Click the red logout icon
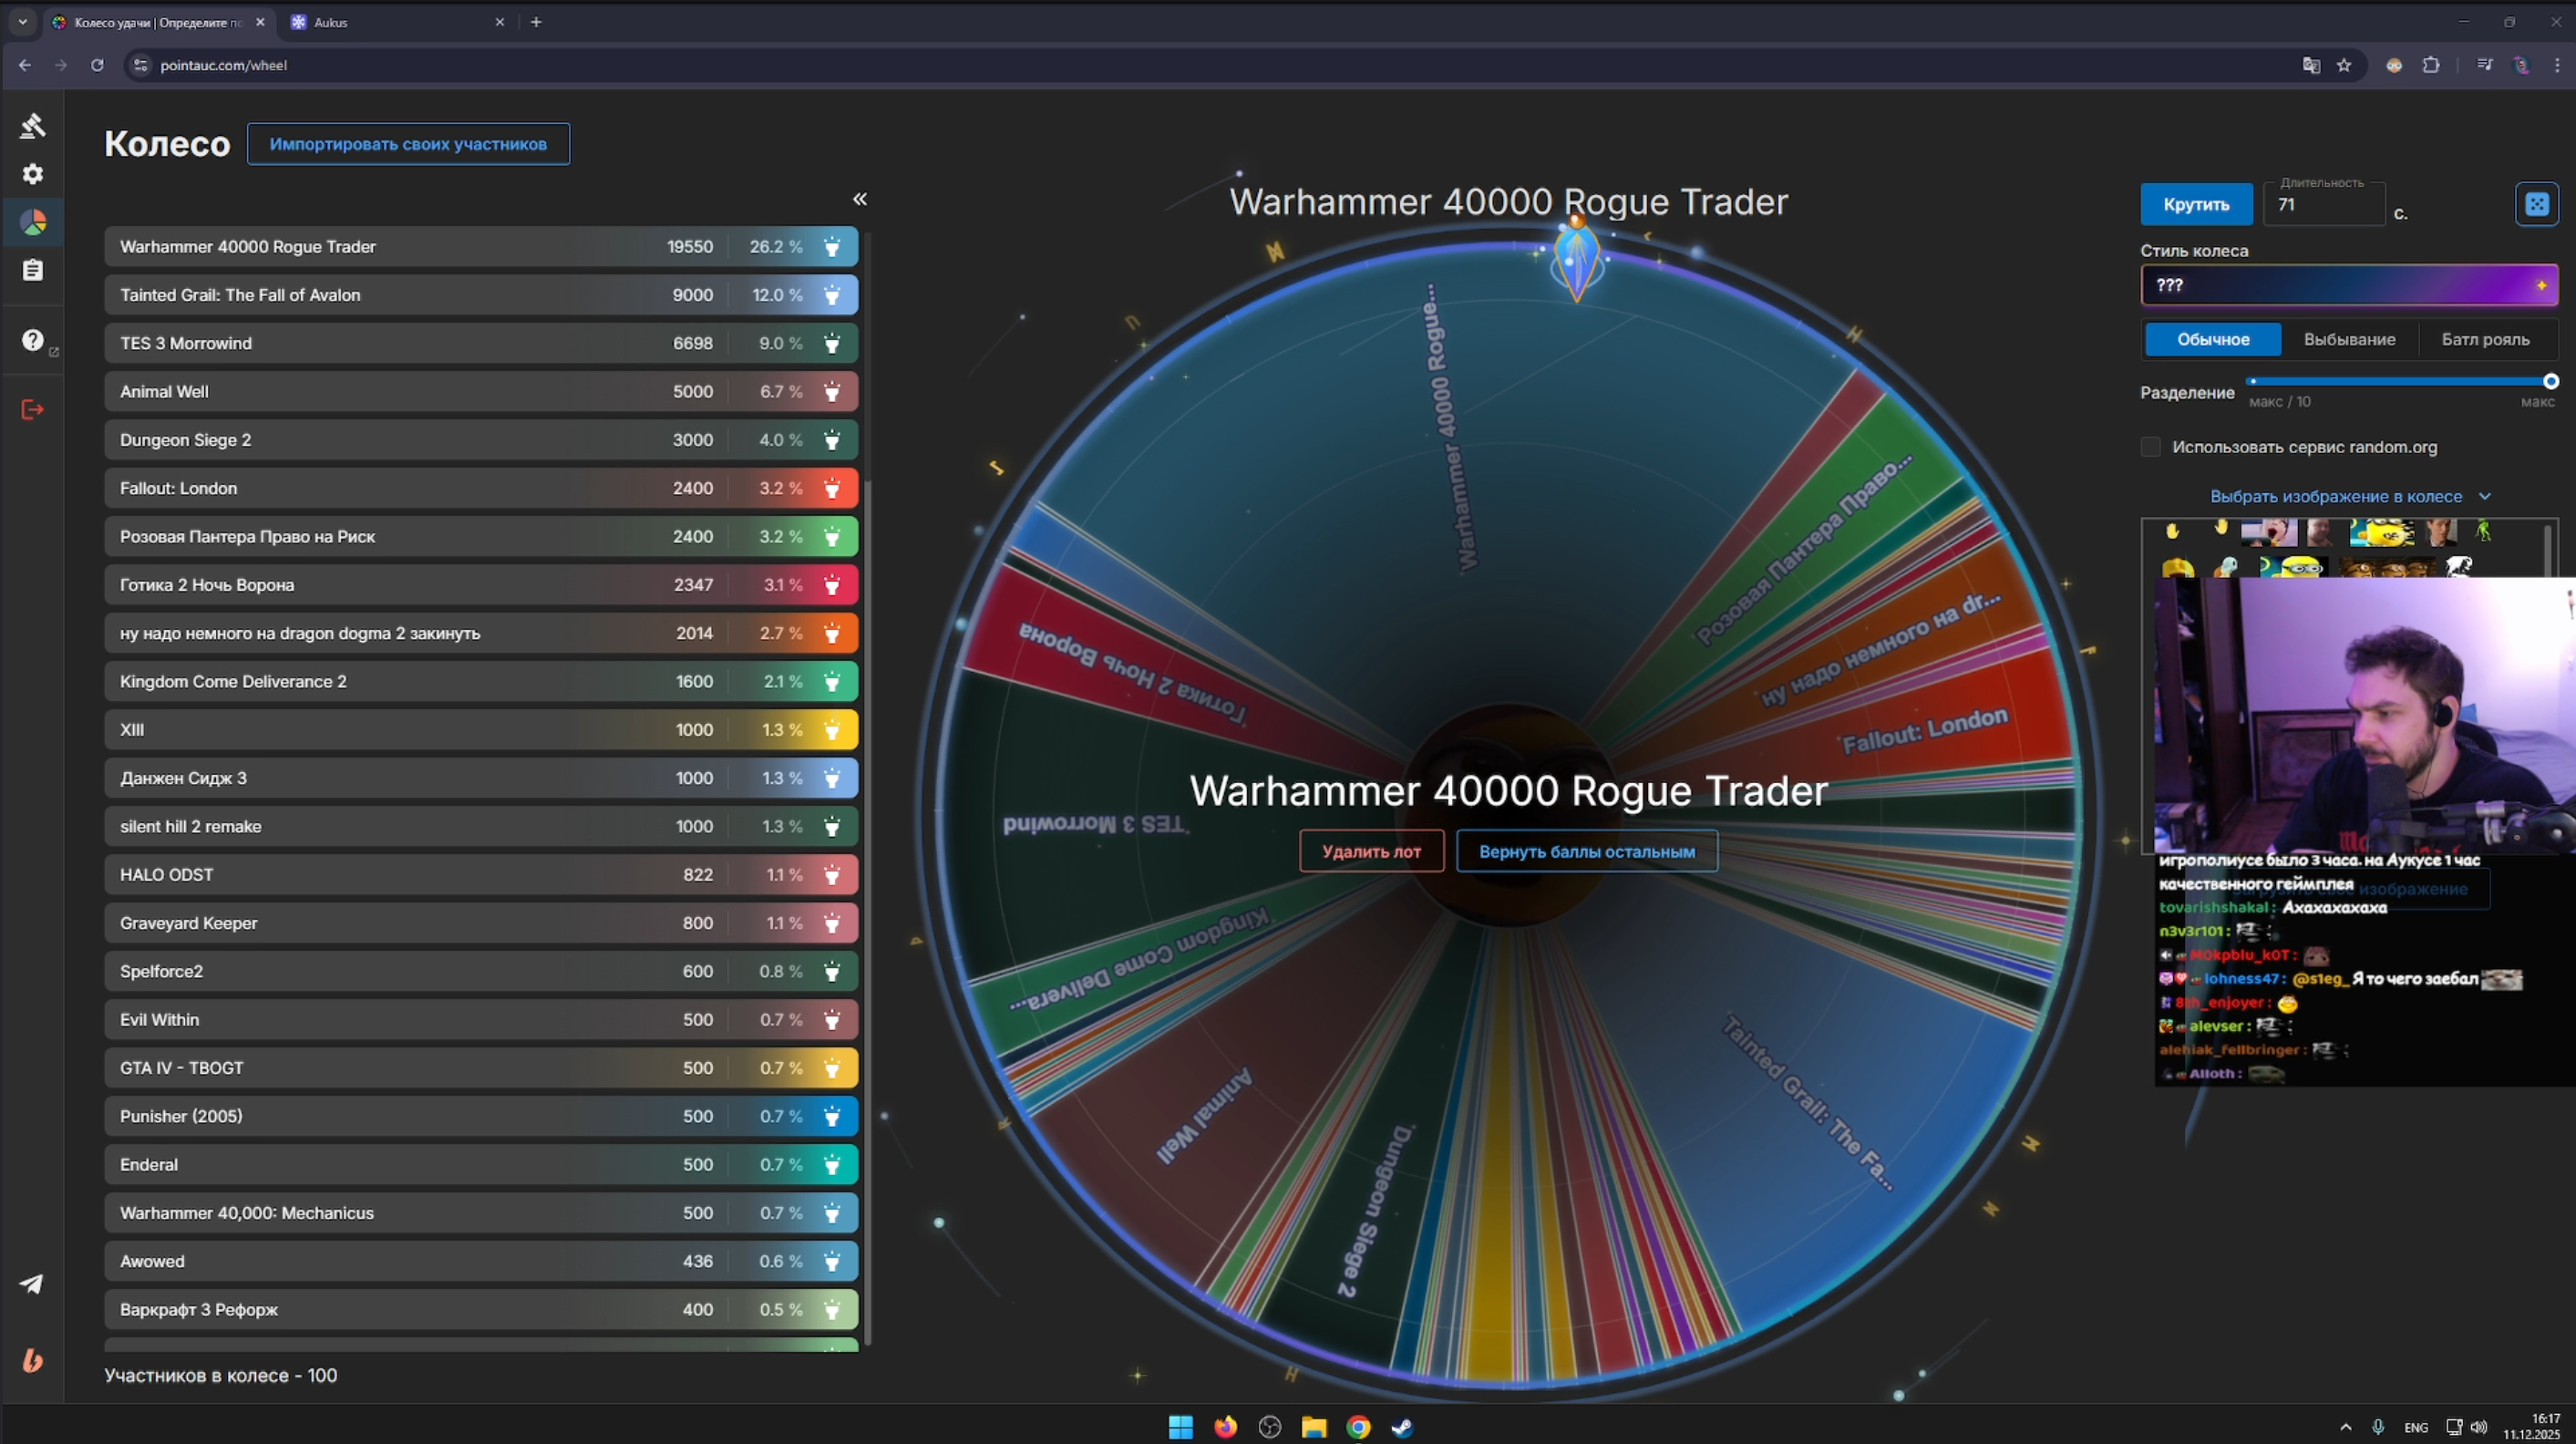This screenshot has width=2576, height=1444. (x=33, y=409)
